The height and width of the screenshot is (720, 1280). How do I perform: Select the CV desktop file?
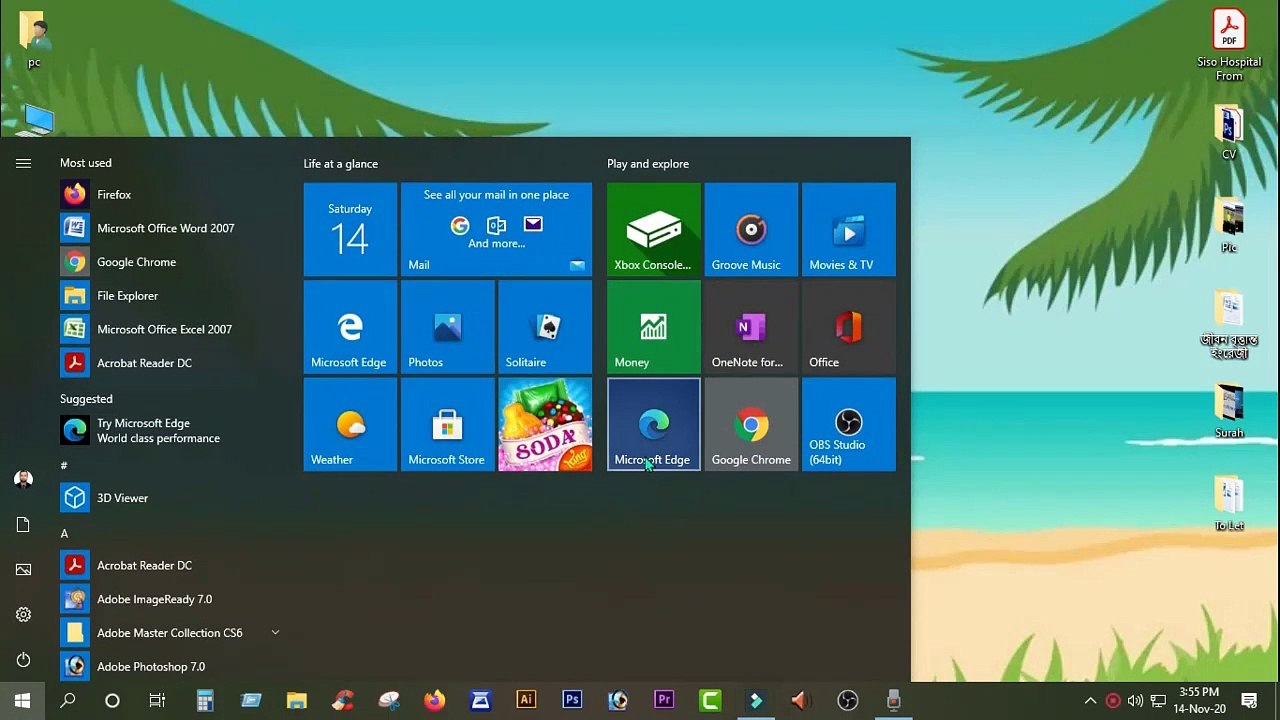point(1229,133)
